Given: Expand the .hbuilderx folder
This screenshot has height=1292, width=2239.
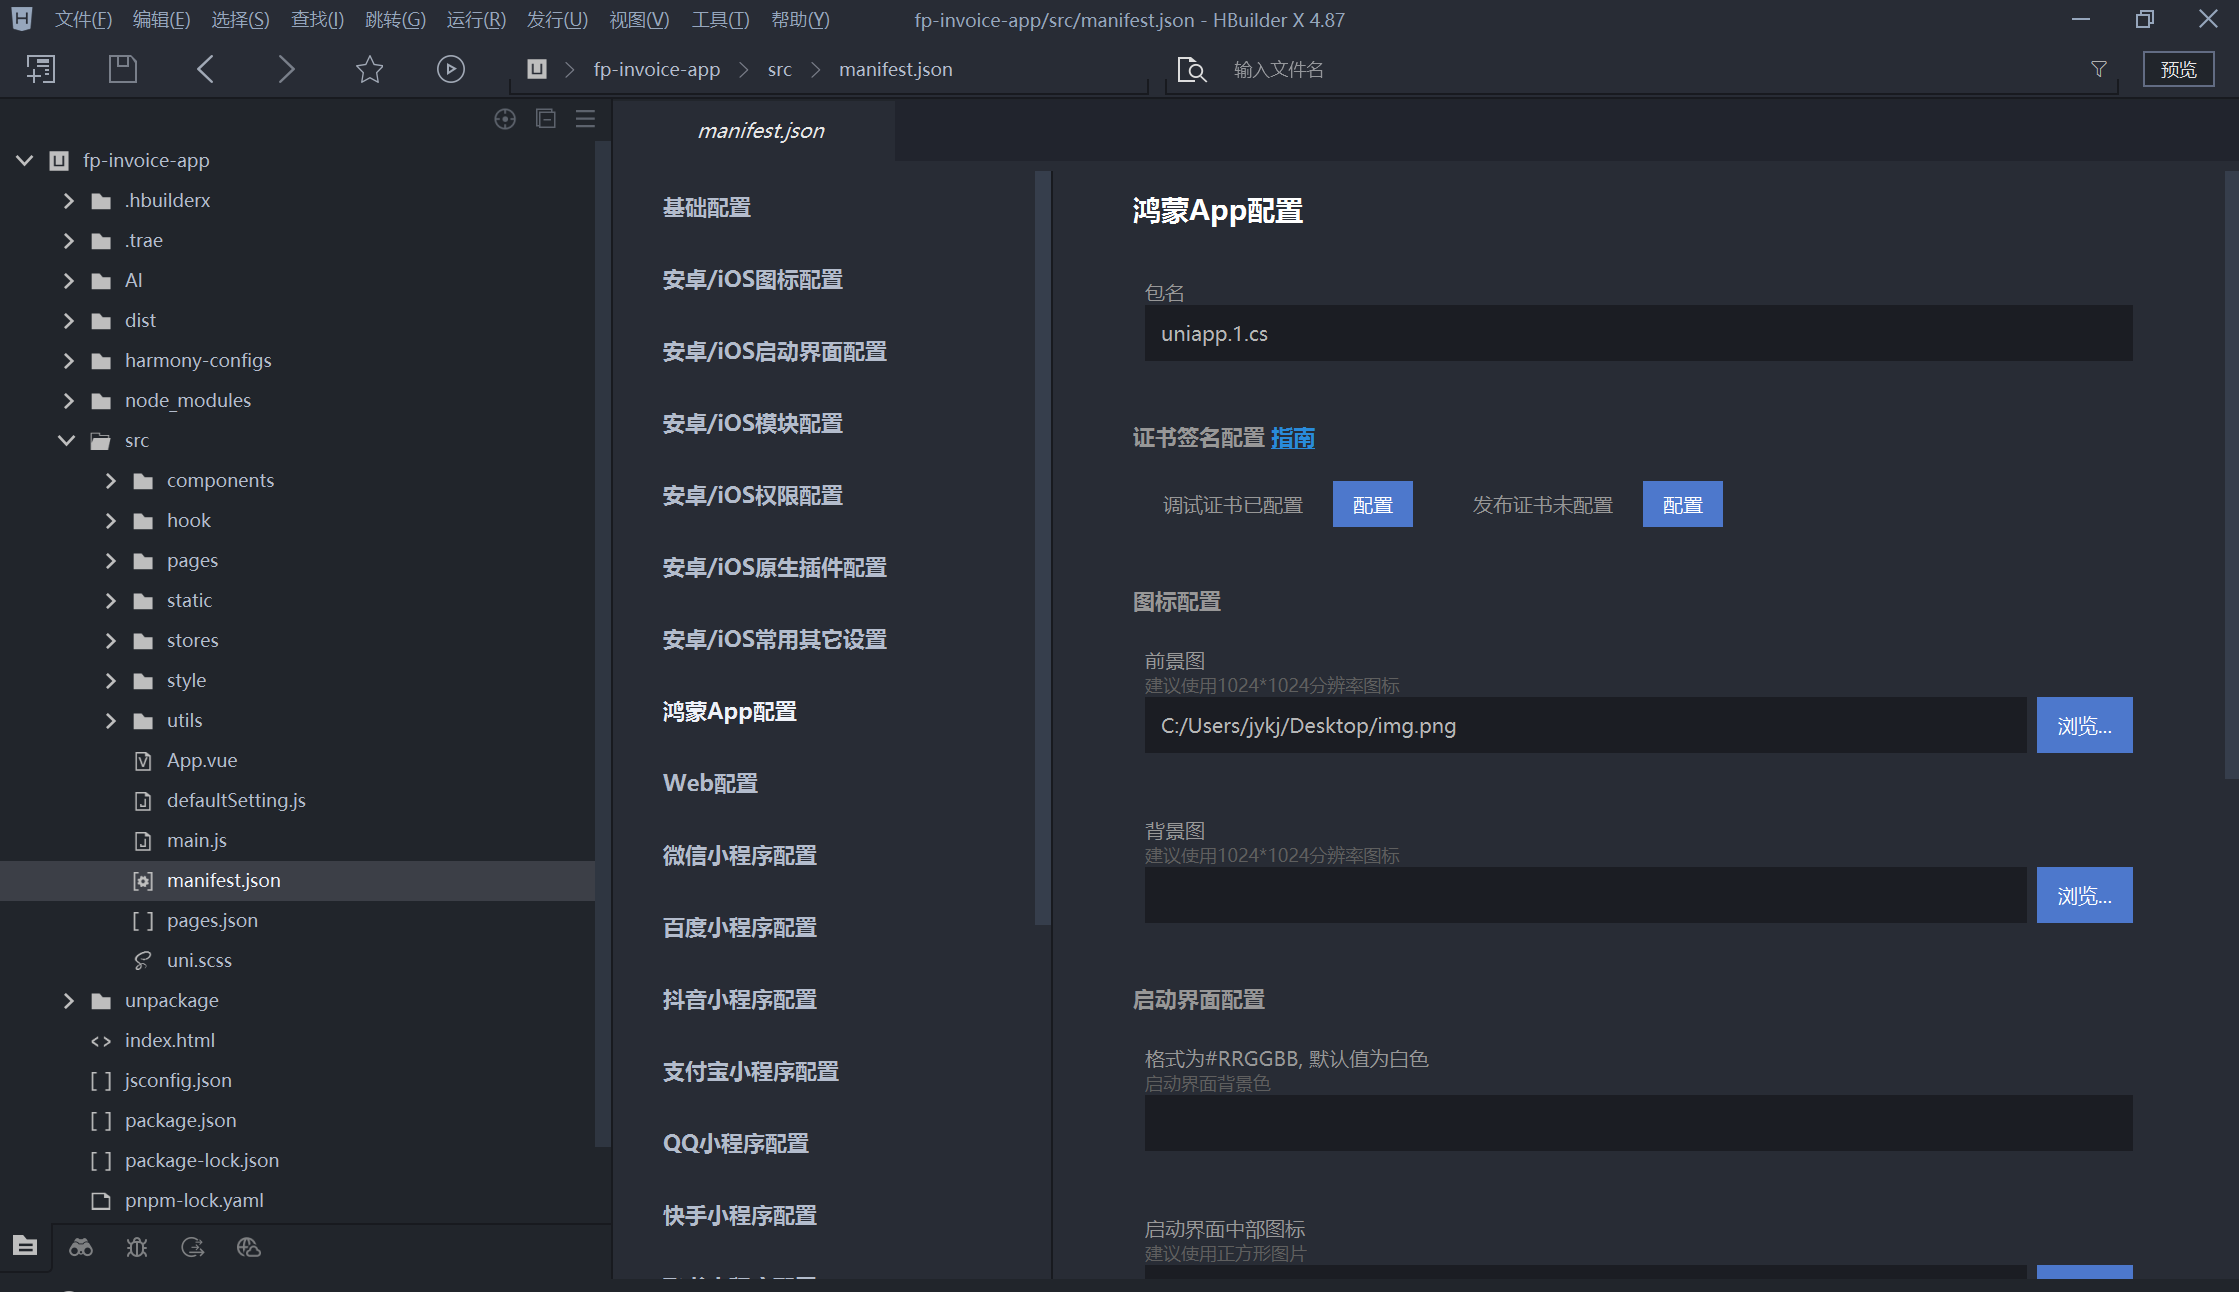Looking at the screenshot, I should pos(68,200).
